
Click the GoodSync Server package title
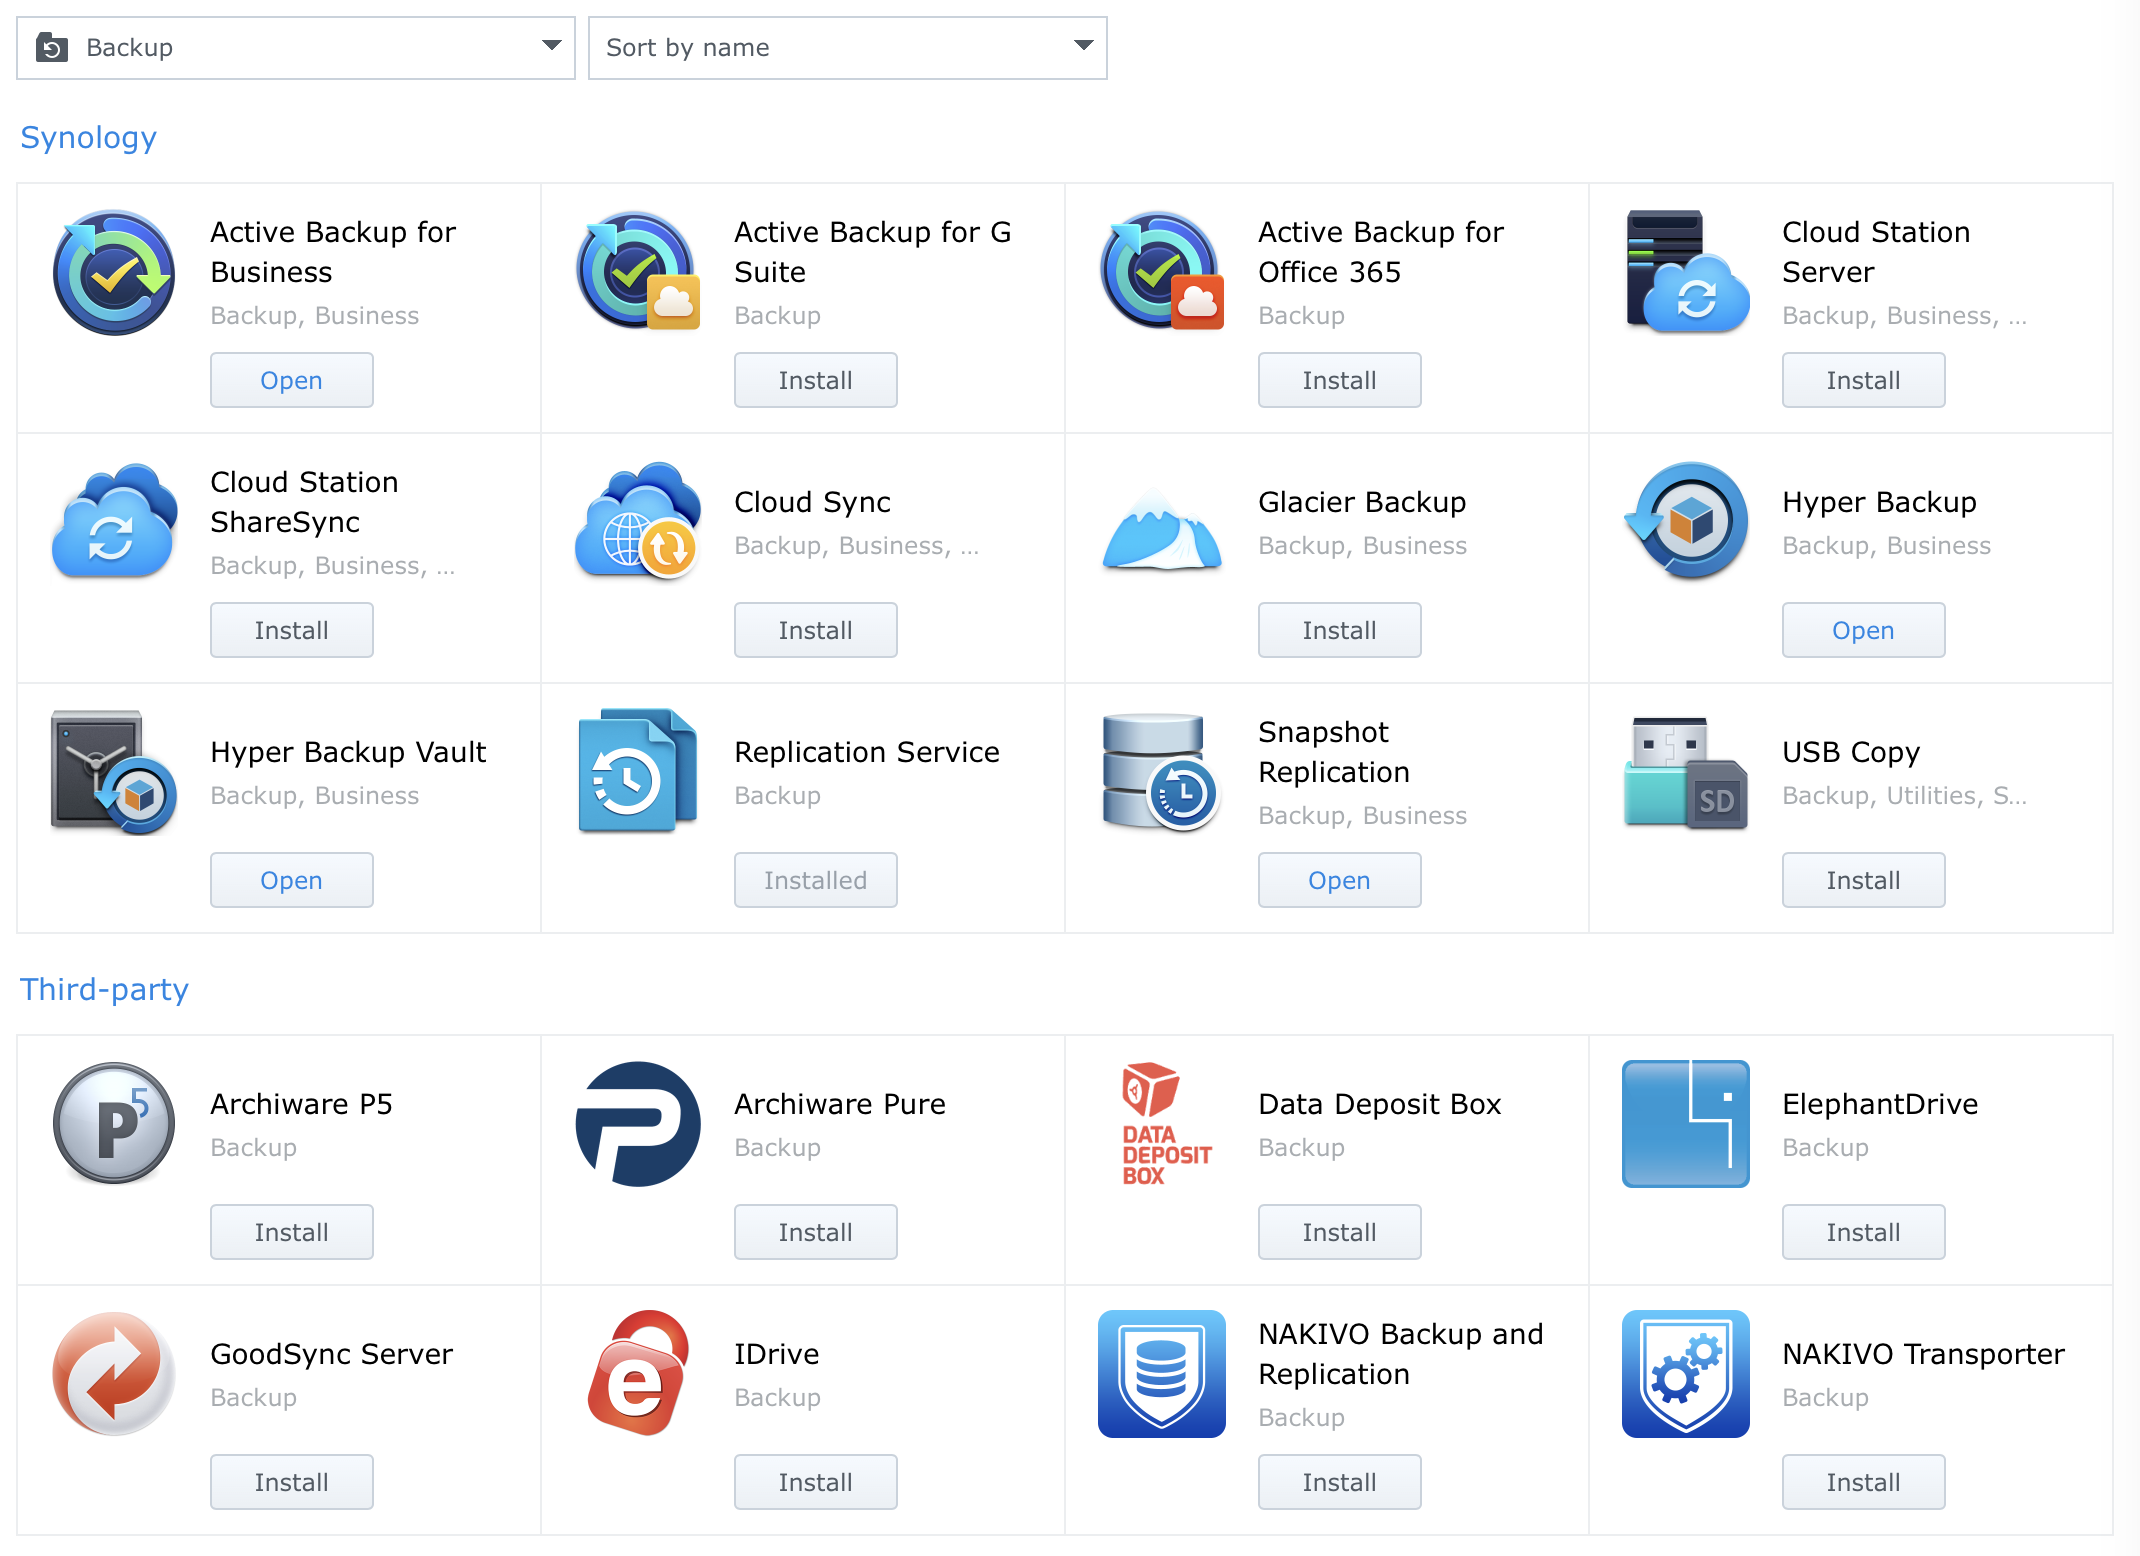pyautogui.click(x=332, y=1354)
